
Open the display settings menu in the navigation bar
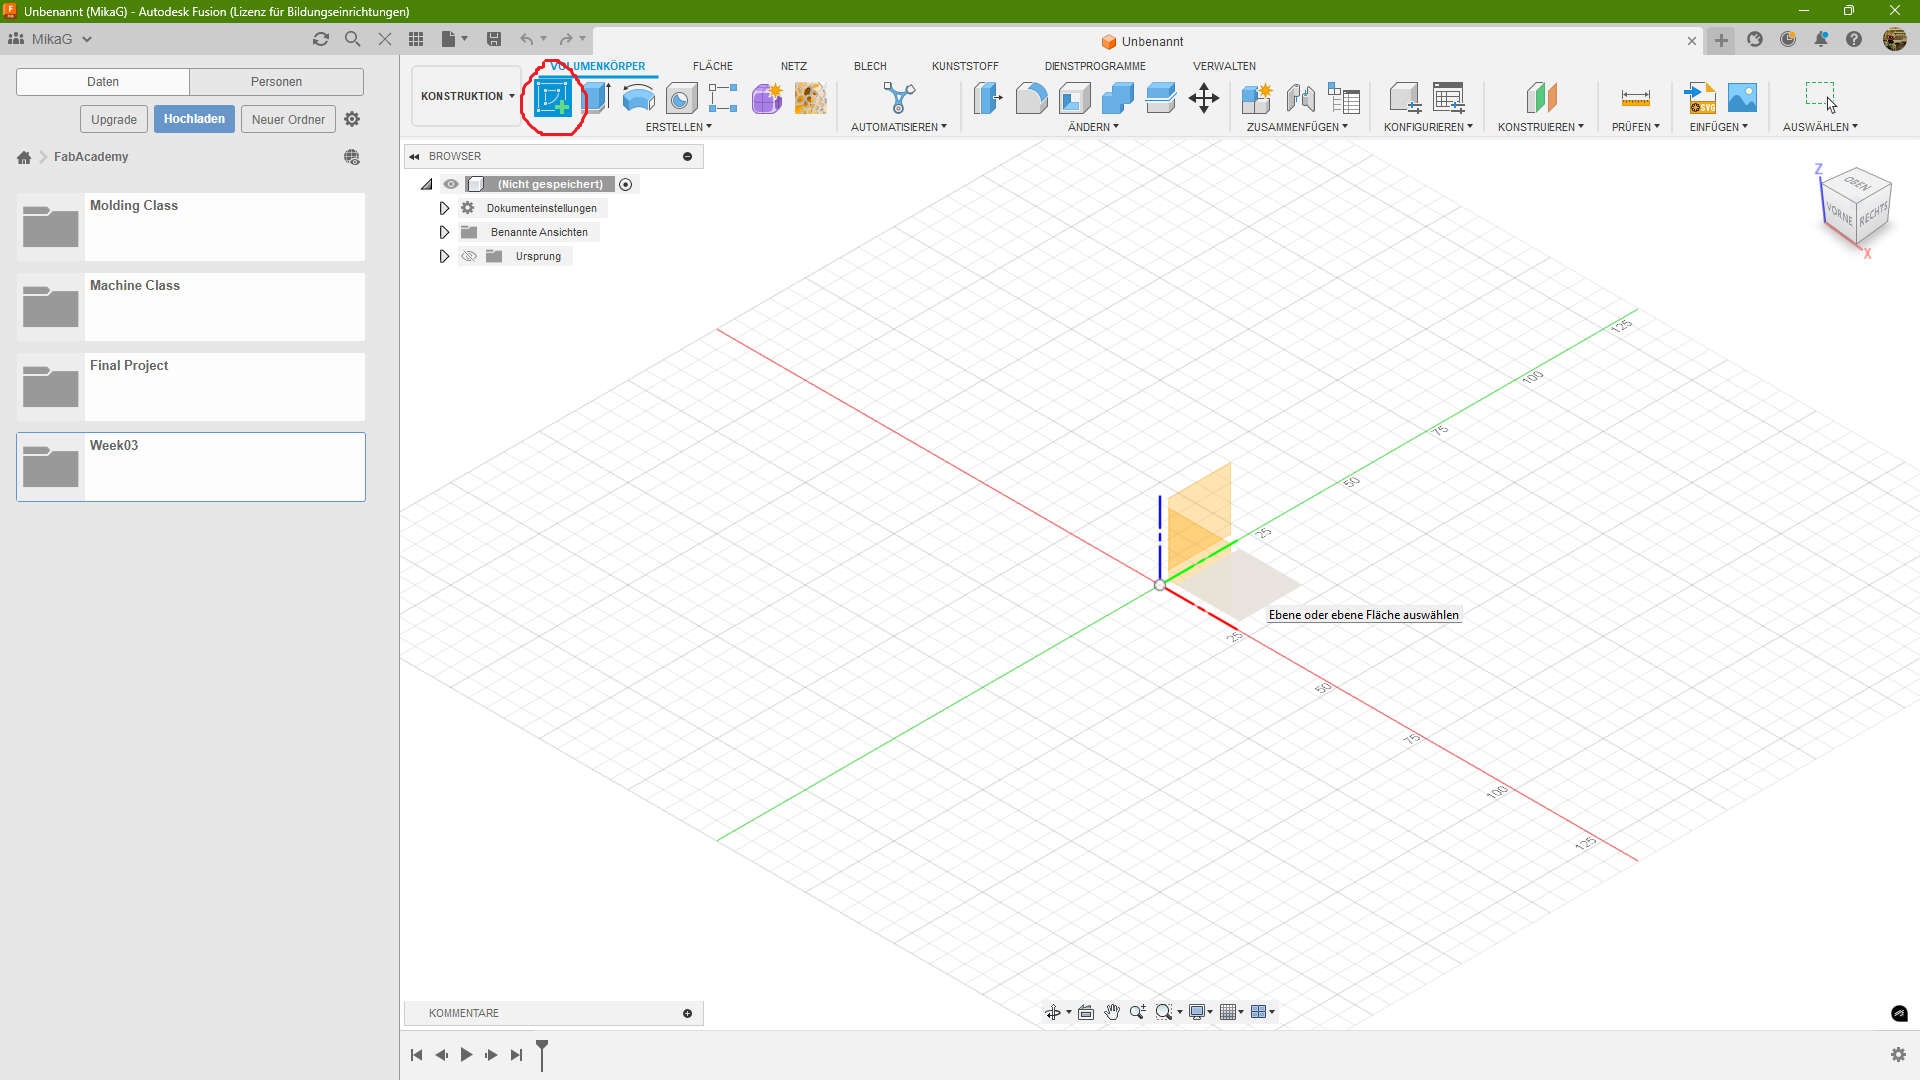[1201, 1012]
